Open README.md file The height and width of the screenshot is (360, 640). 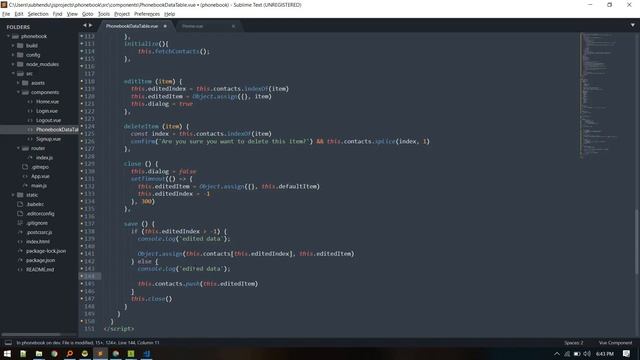pos(40,270)
